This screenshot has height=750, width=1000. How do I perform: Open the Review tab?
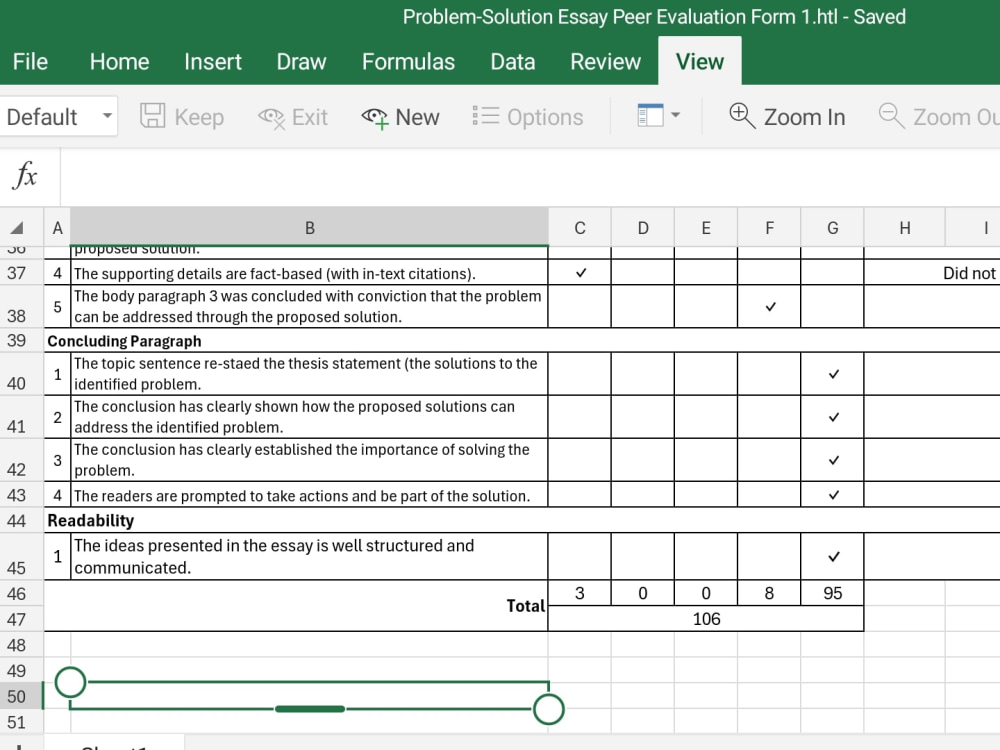click(x=605, y=62)
